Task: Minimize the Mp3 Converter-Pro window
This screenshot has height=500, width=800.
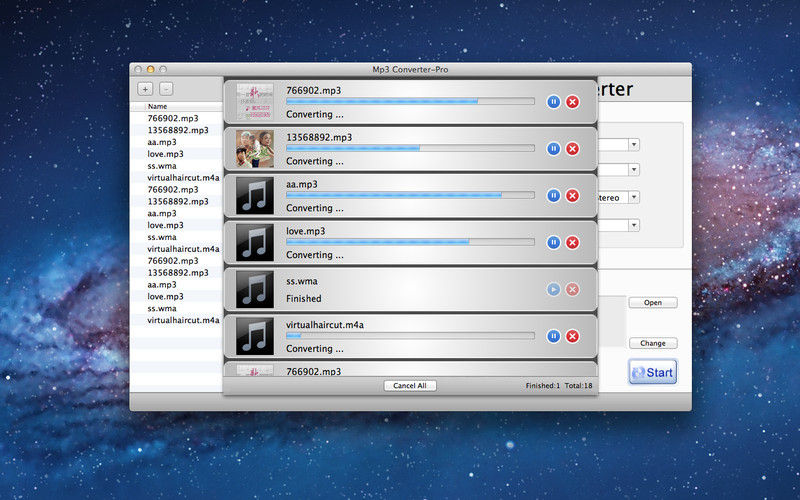Action: coord(151,69)
